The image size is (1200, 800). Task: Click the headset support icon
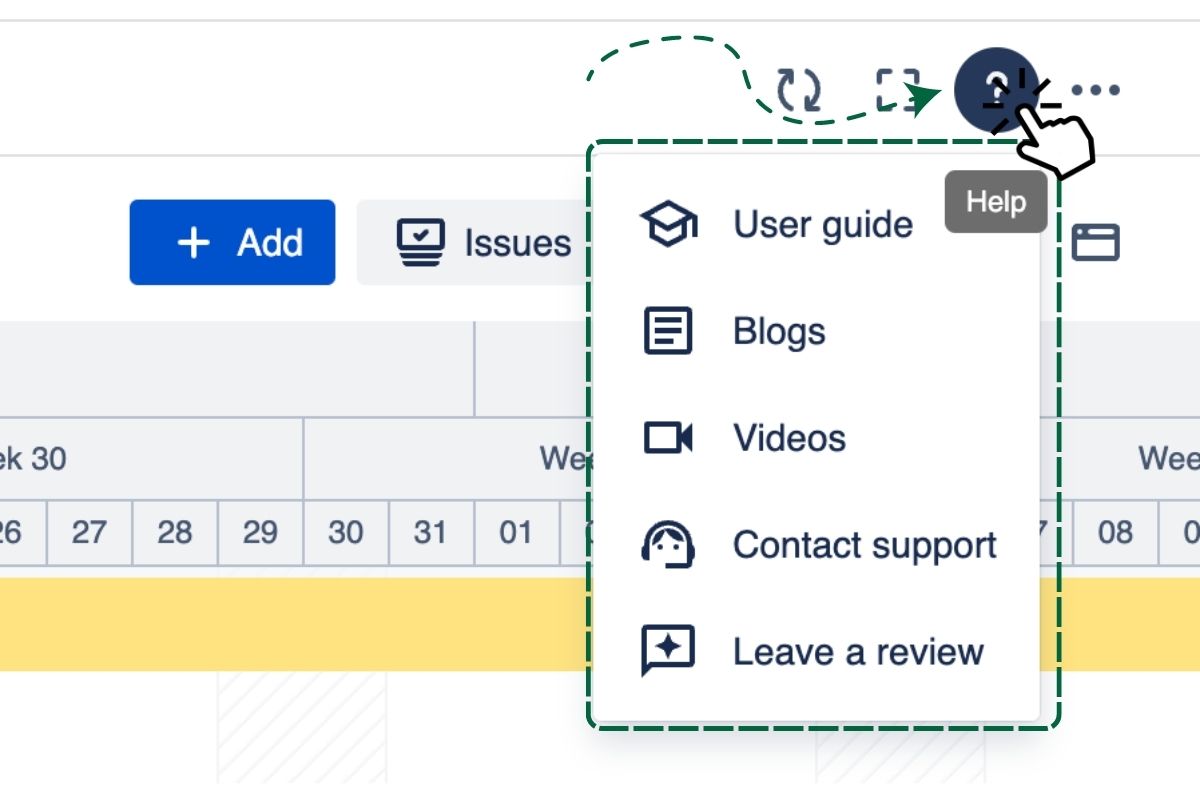(x=667, y=545)
